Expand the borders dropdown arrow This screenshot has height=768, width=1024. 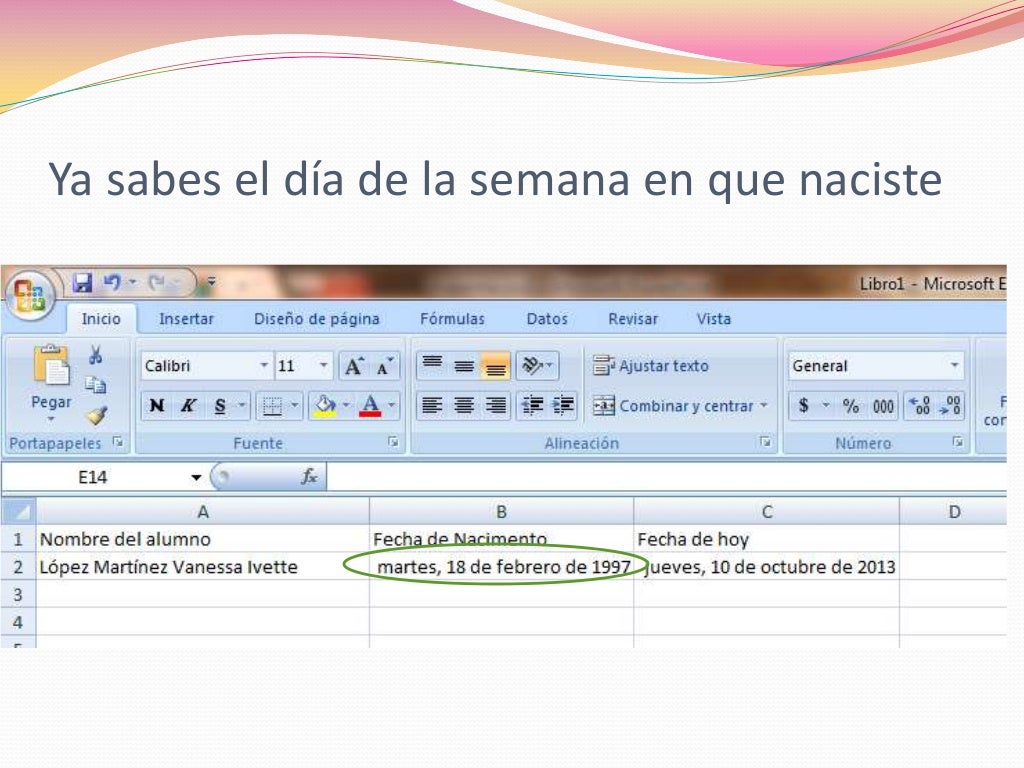(294, 406)
